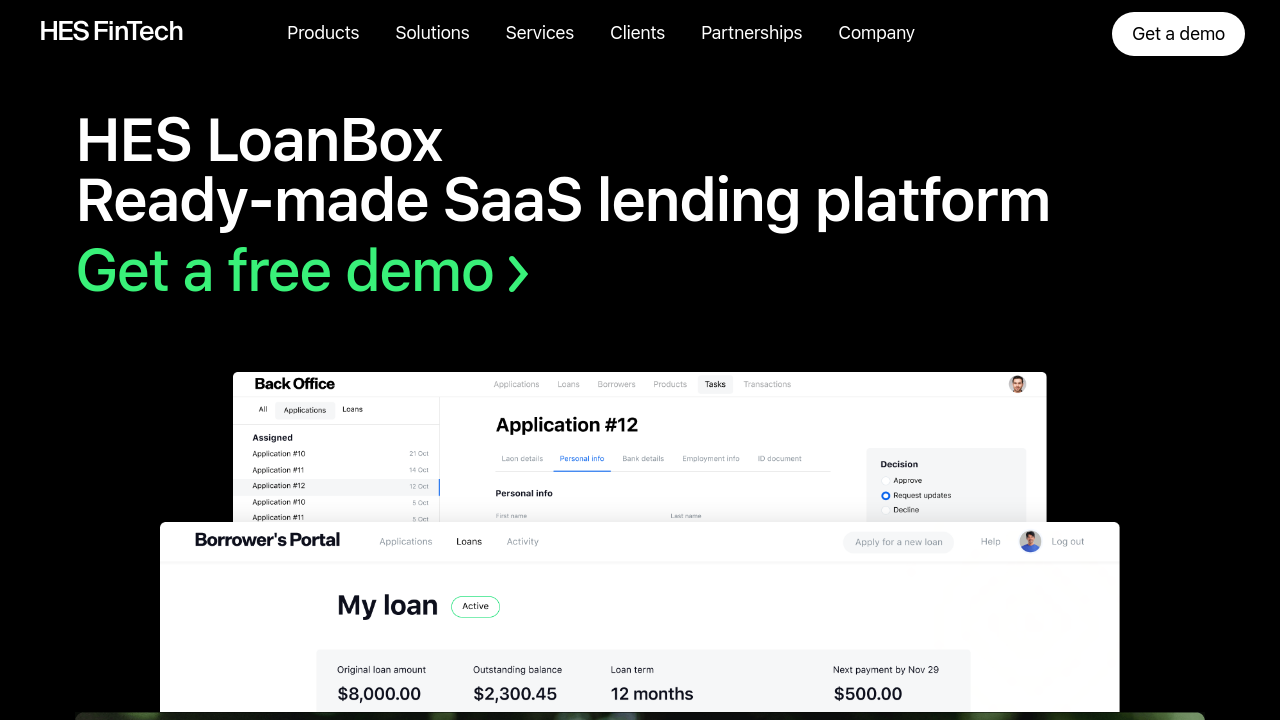This screenshot has width=1280, height=720.
Task: Switch to the Bank details tab
Action: [643, 459]
